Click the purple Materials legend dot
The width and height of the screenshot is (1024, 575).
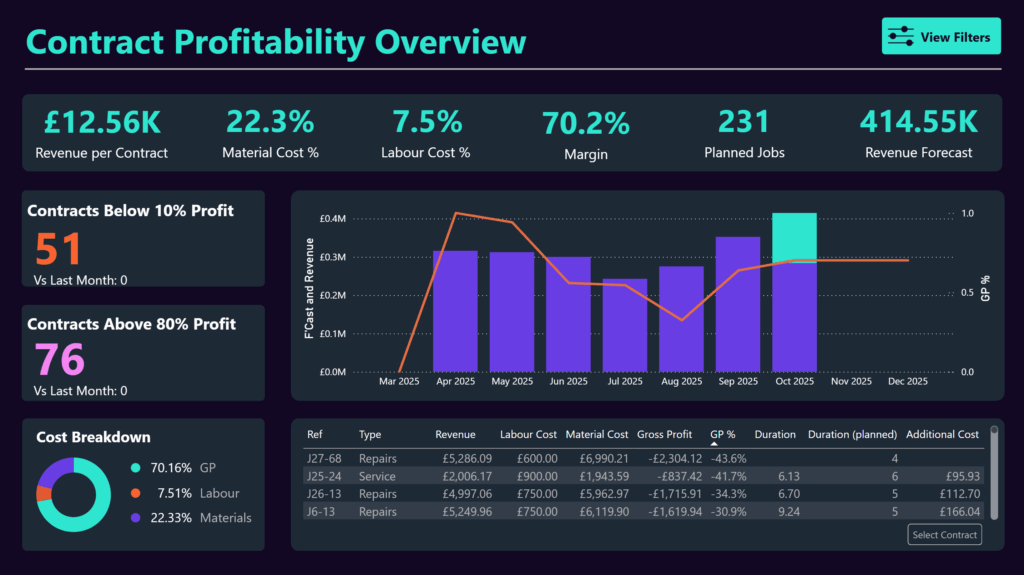tap(136, 518)
